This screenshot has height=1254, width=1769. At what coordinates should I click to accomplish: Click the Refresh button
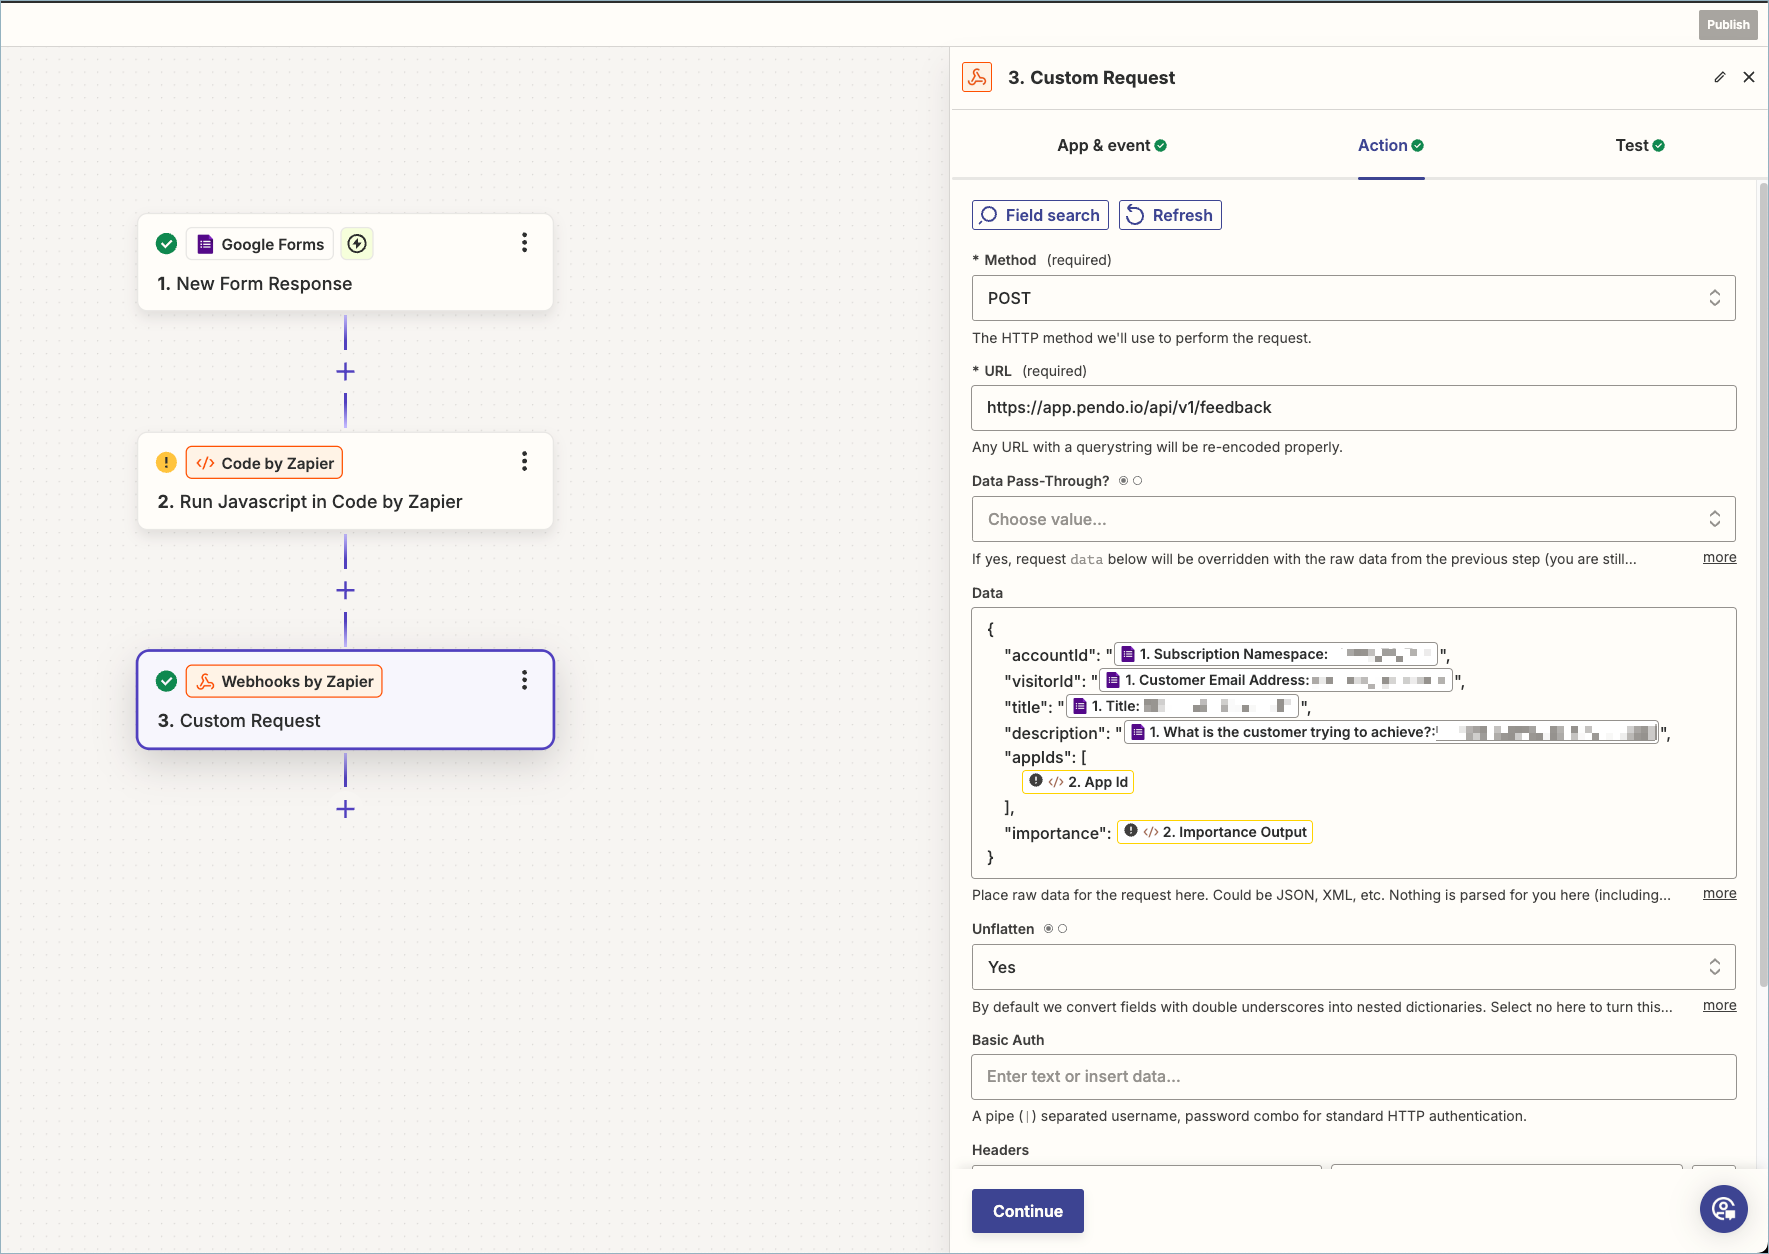point(1170,215)
